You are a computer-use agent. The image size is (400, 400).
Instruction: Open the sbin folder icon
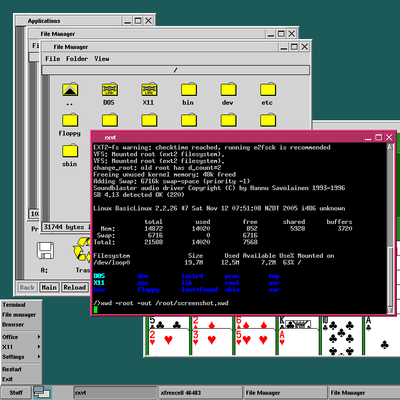pos(70,150)
